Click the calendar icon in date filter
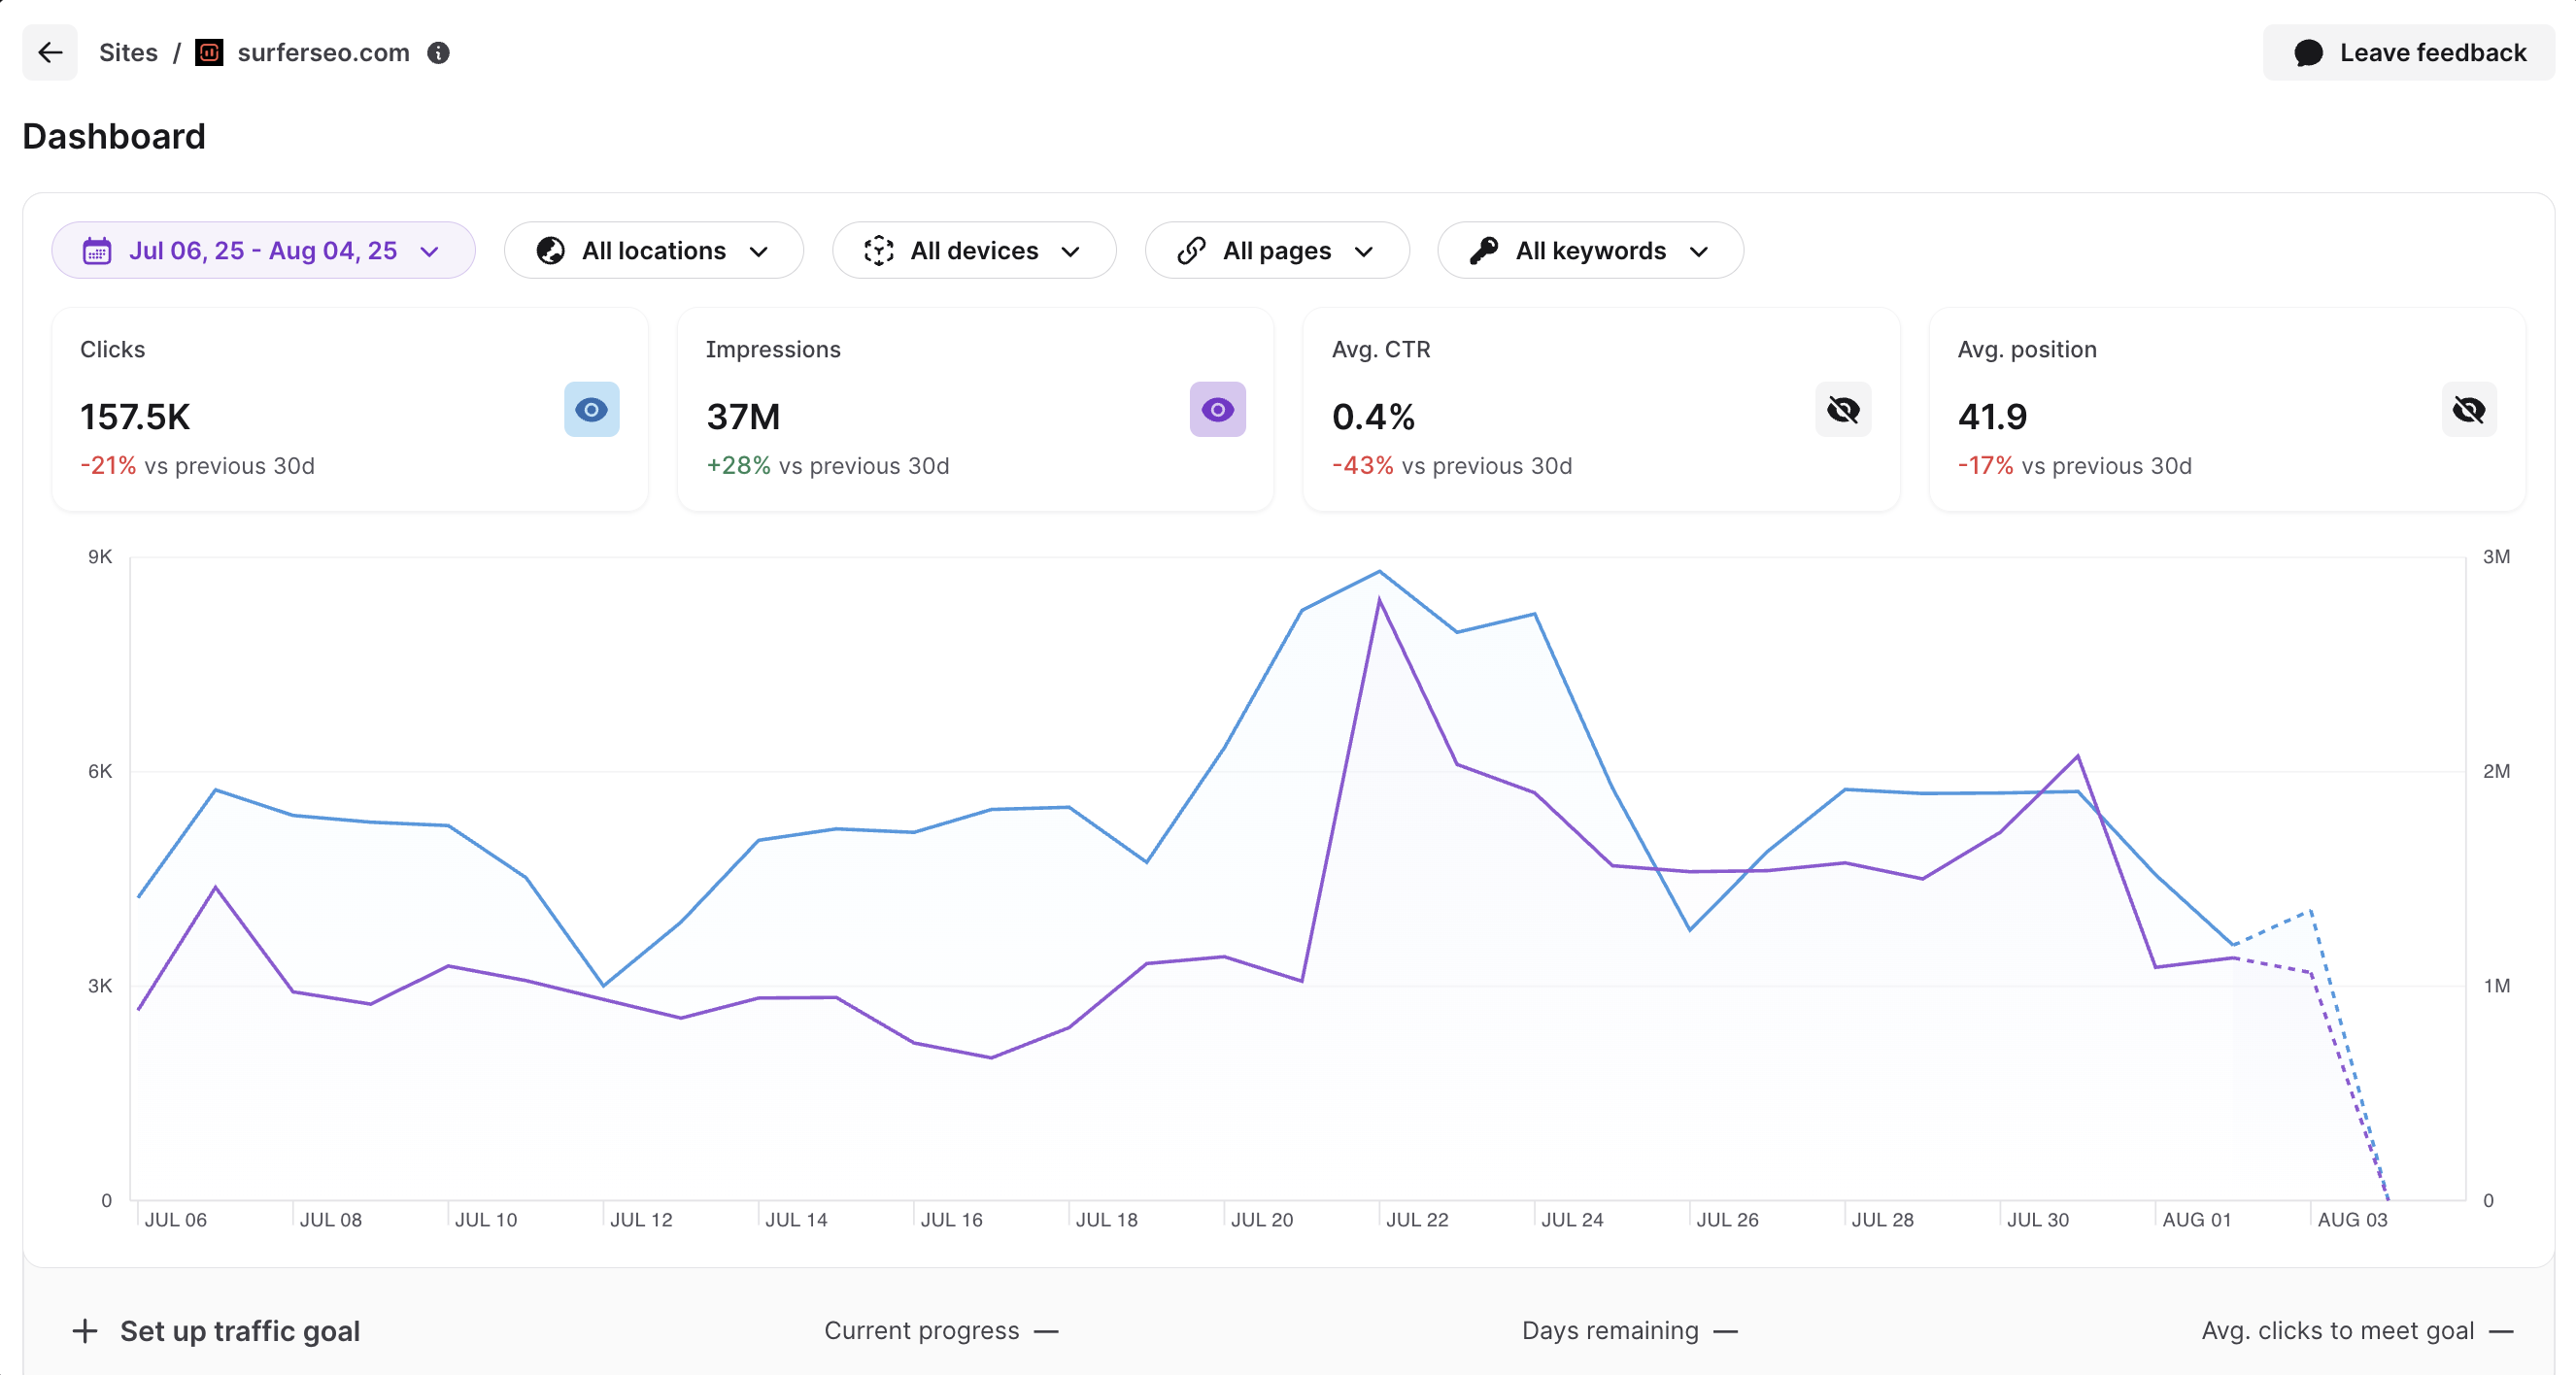 coord(97,251)
